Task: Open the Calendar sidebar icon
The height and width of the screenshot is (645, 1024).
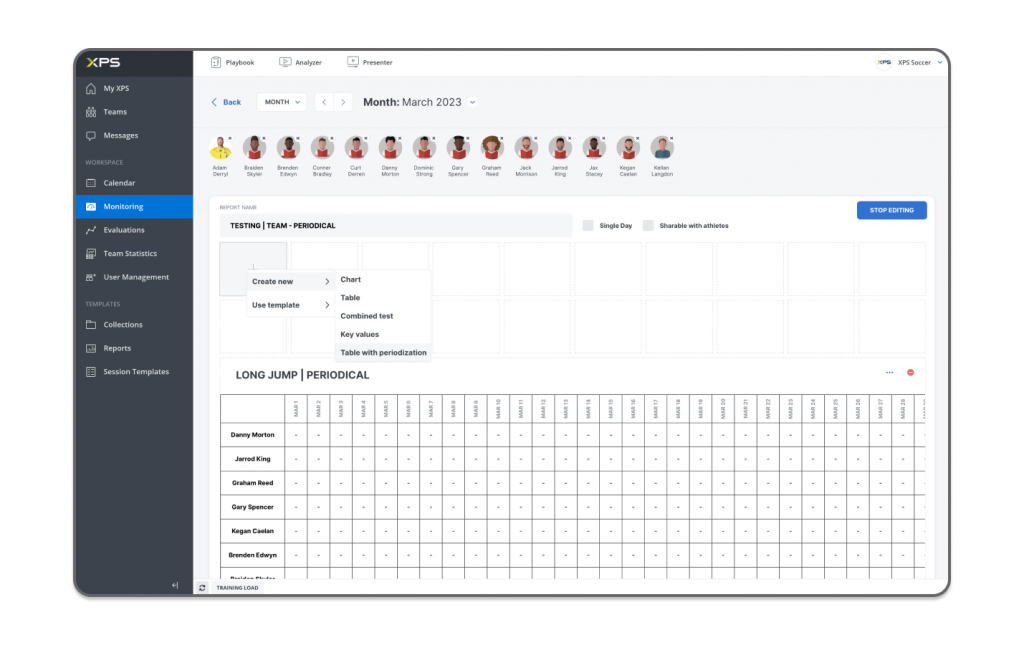Action: [x=91, y=183]
